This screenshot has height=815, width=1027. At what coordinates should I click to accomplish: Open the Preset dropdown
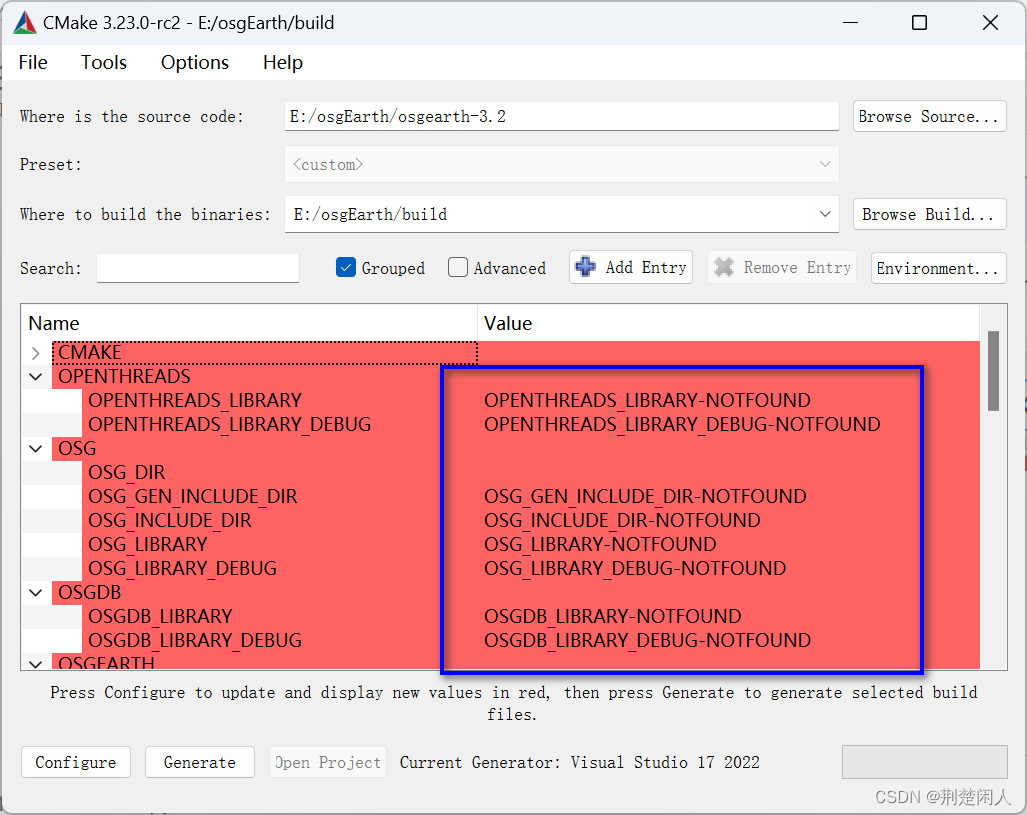tap(561, 164)
